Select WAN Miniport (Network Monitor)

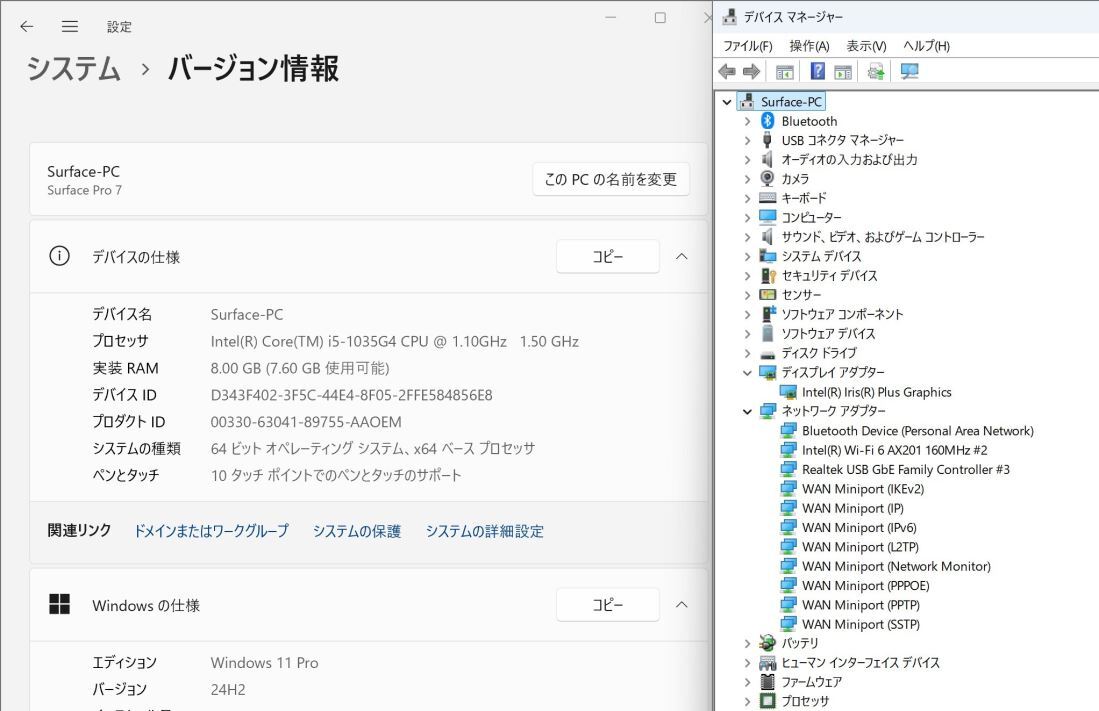pos(896,566)
